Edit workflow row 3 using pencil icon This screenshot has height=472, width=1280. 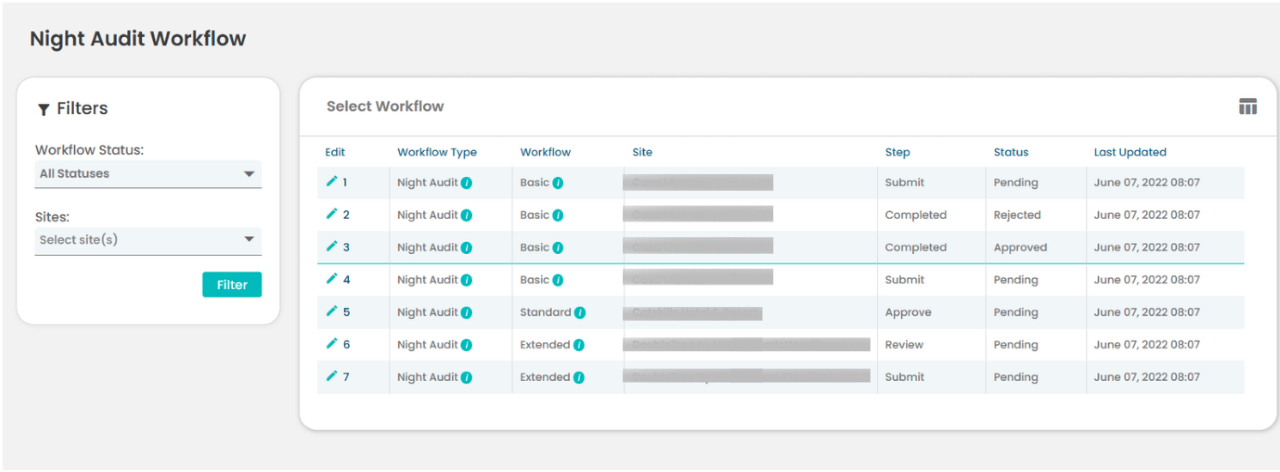tap(332, 247)
